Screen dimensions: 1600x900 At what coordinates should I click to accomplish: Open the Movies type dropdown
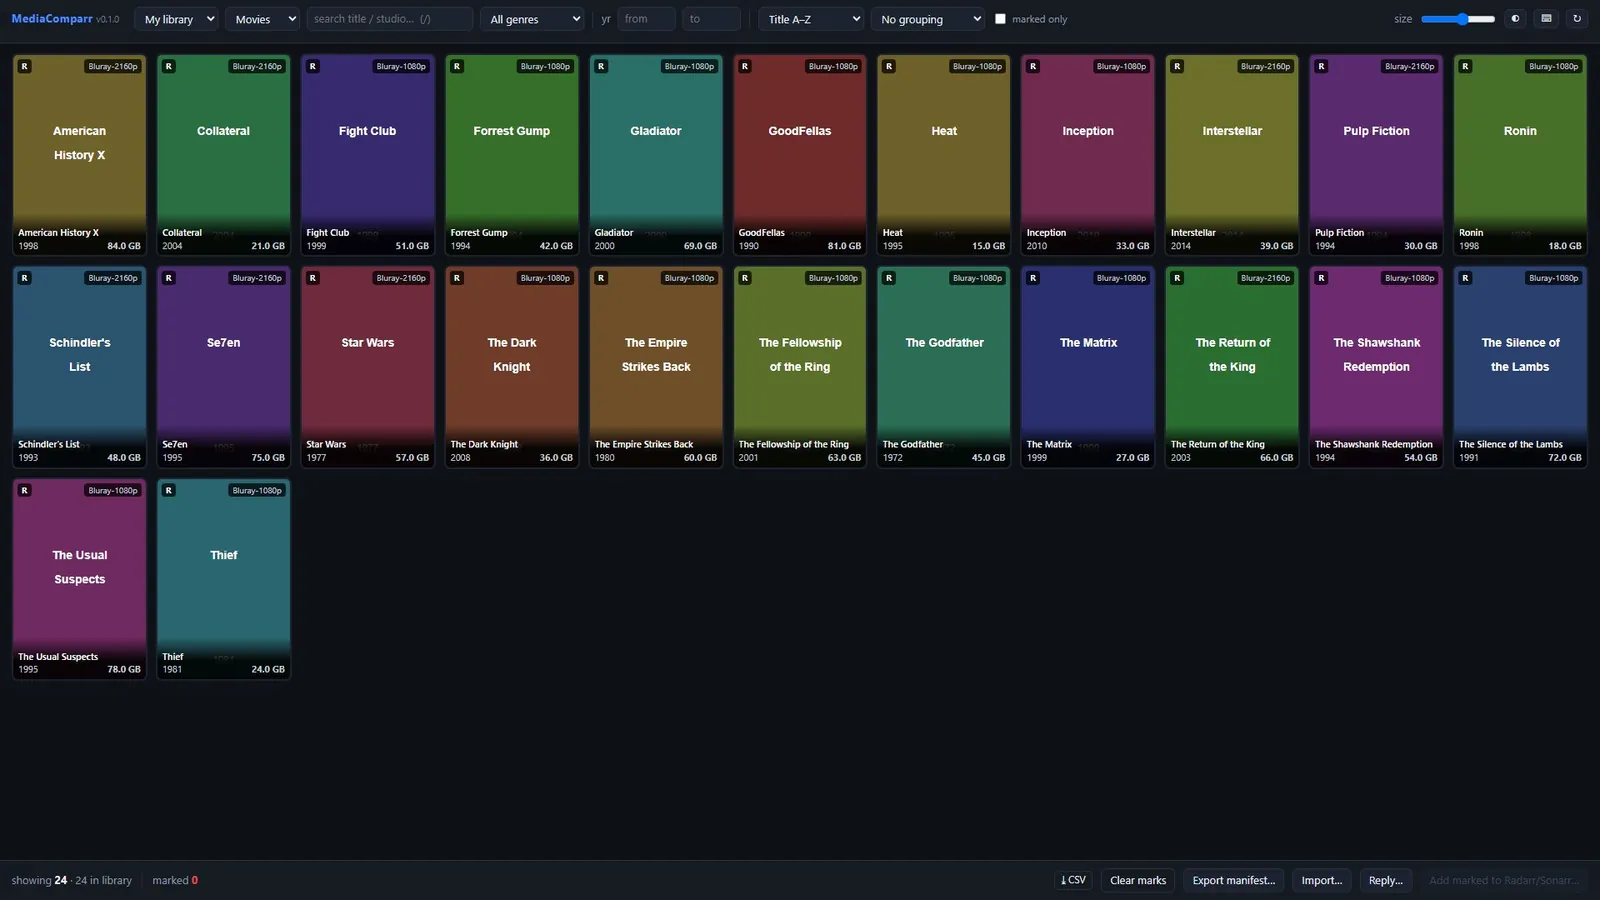[262, 19]
